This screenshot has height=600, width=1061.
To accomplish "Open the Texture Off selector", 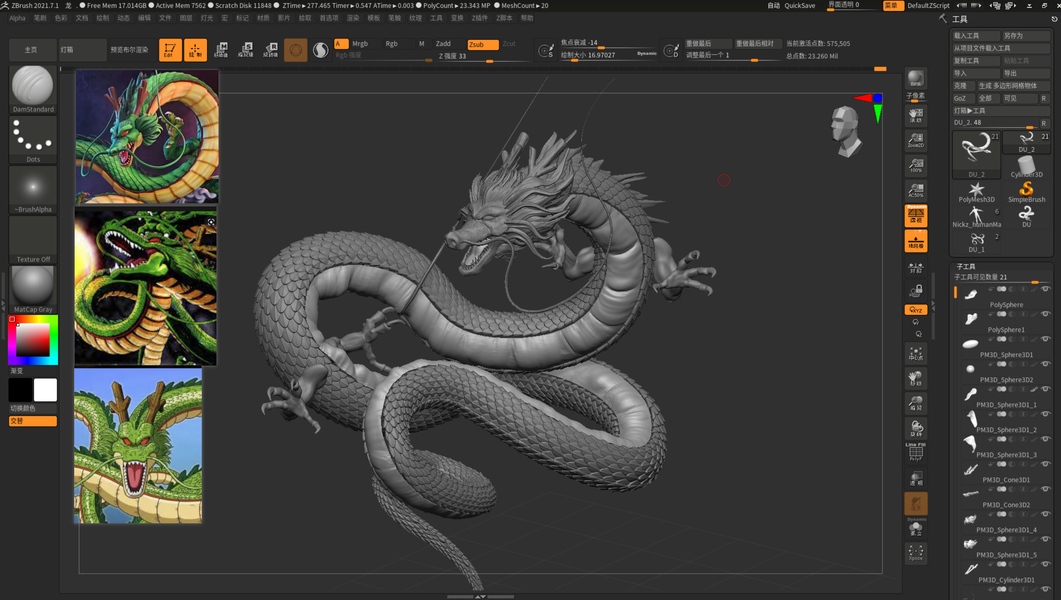I will (32, 239).
